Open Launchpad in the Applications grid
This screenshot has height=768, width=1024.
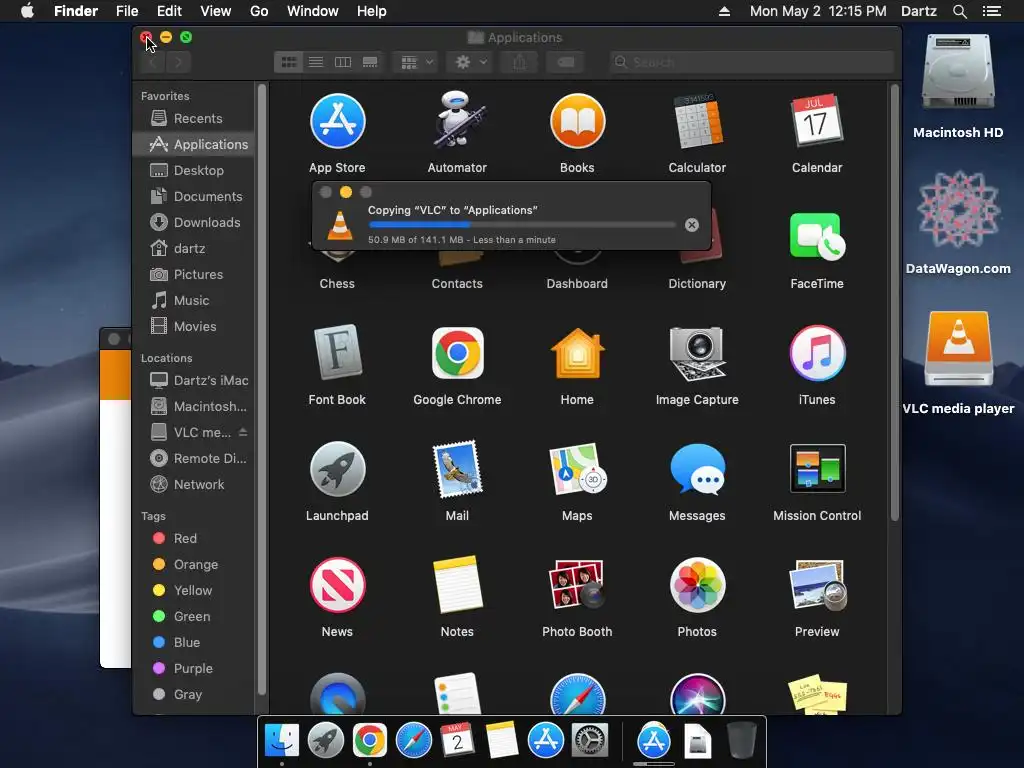[337, 469]
